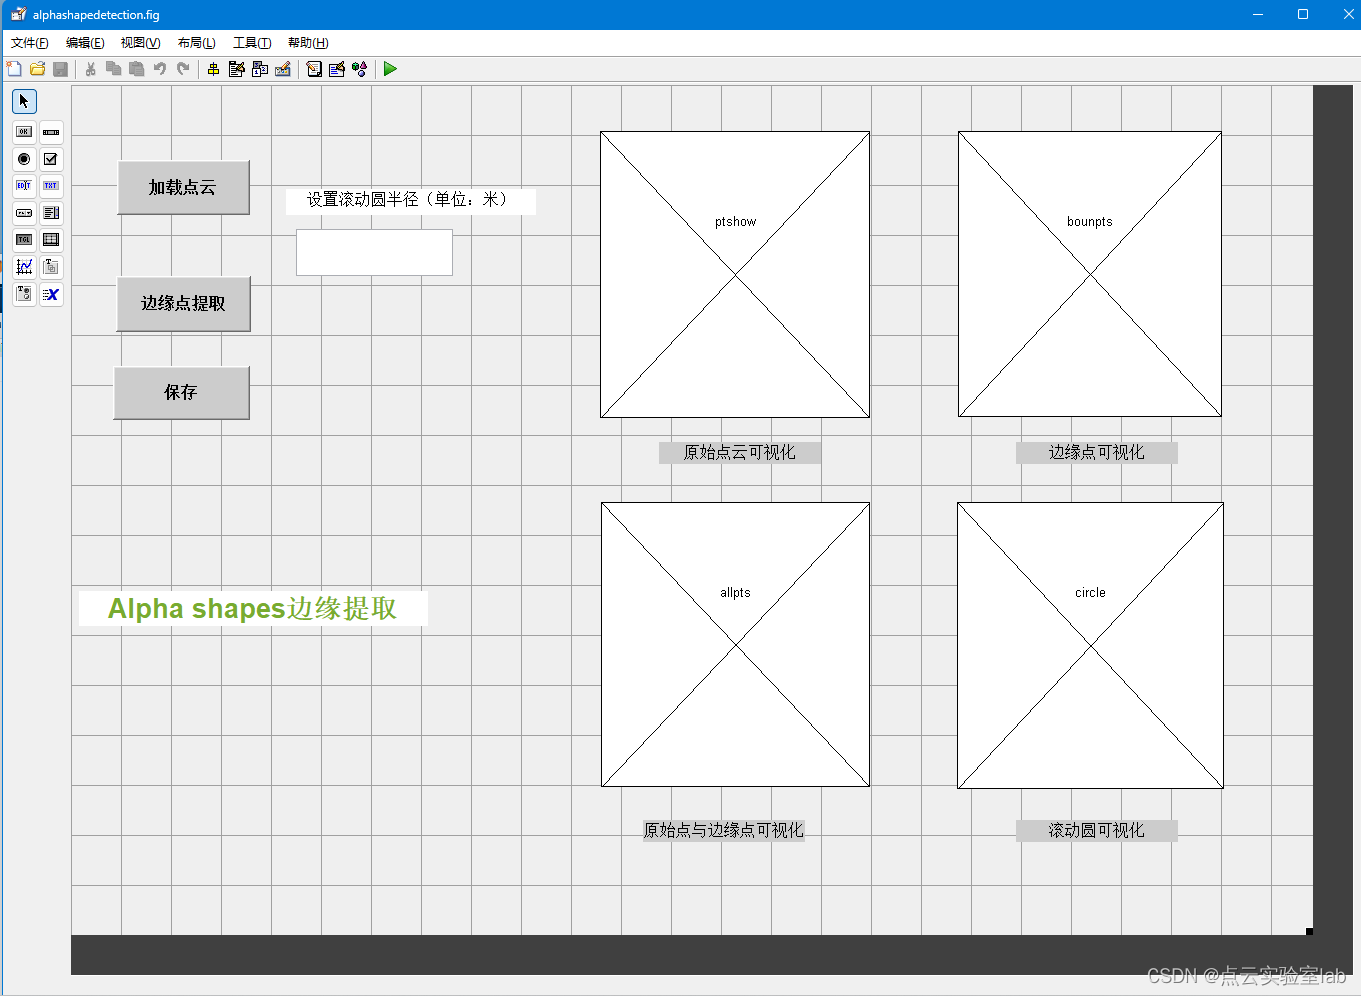The height and width of the screenshot is (996, 1361).
Task: Open the Property Inspector from the toolbar
Action: 336,69
